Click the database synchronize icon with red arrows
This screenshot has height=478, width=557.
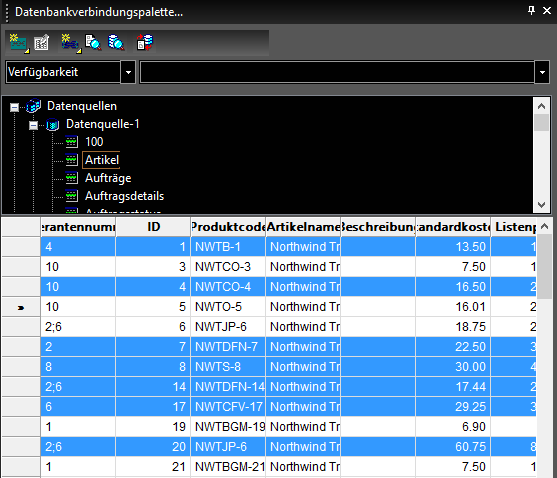145,42
